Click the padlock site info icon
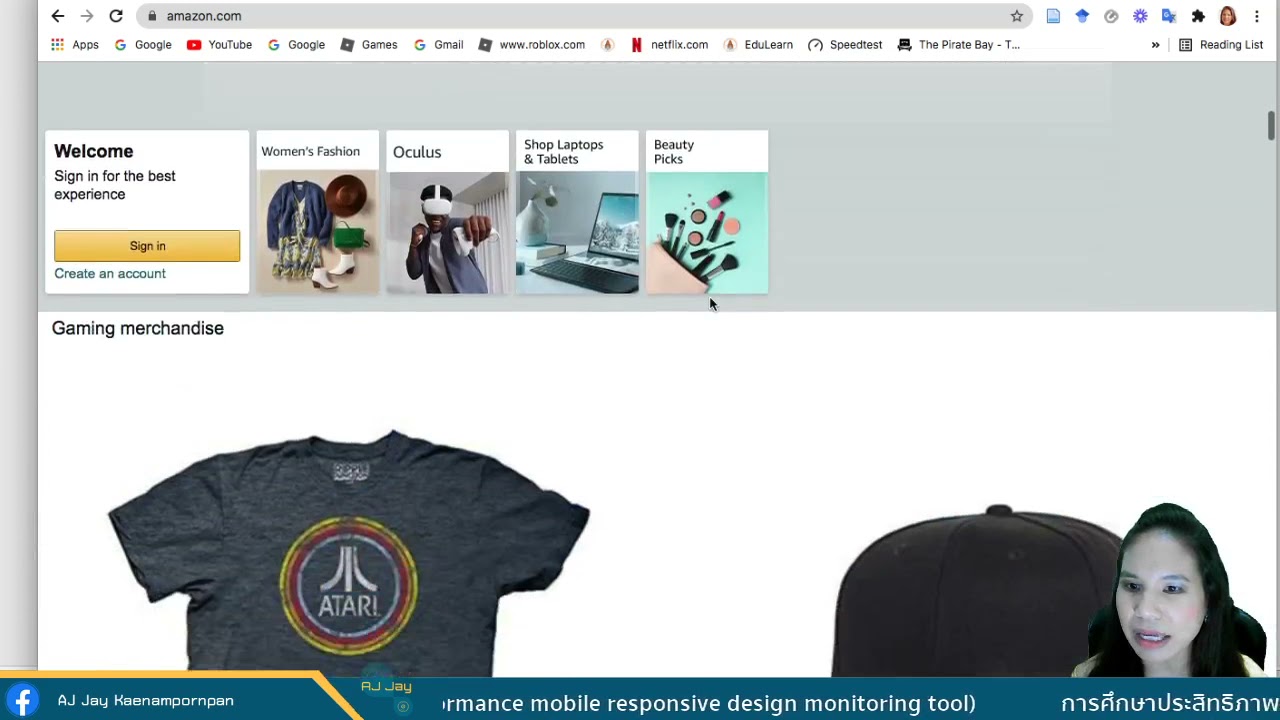This screenshot has height=720, width=1280. [x=151, y=16]
